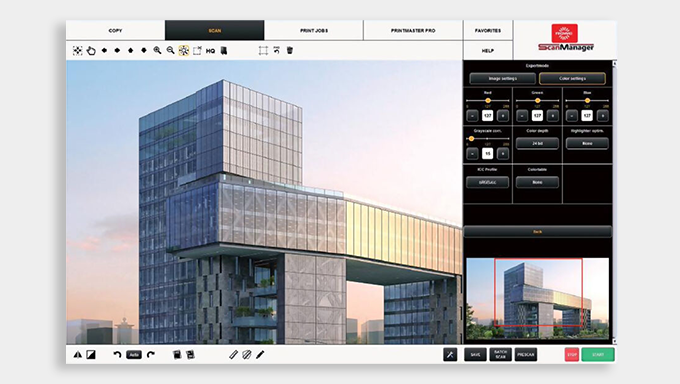680x384 pixels.
Task: Select the crop frame selection tool
Action: click(x=263, y=51)
